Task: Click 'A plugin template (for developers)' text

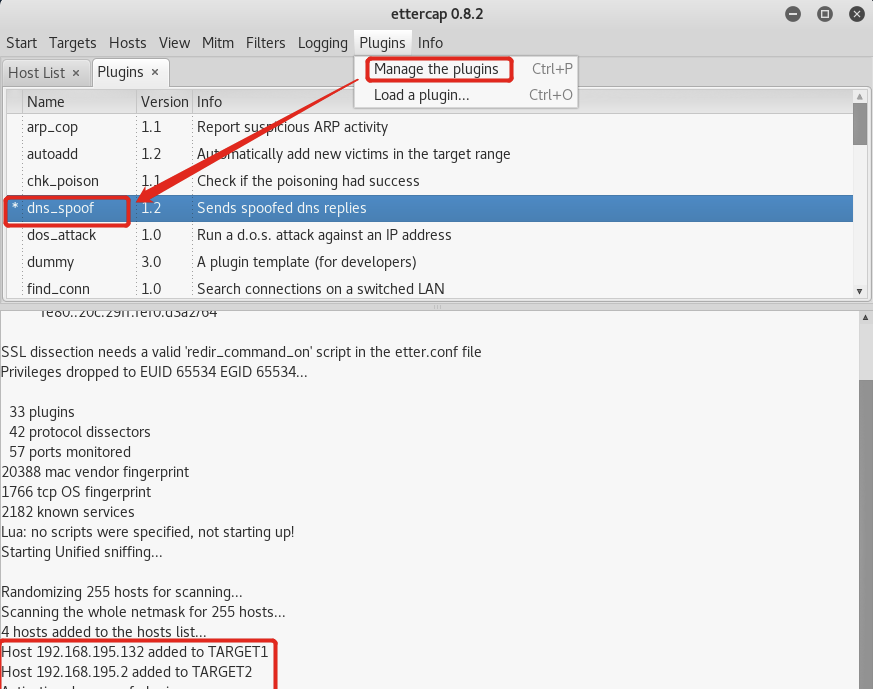Action: pyautogui.click(x=307, y=262)
